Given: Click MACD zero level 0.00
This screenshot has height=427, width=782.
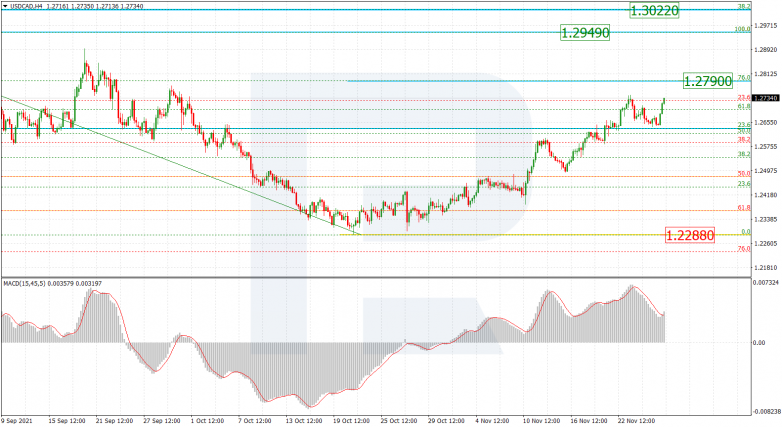Looking at the screenshot, I should point(760,343).
